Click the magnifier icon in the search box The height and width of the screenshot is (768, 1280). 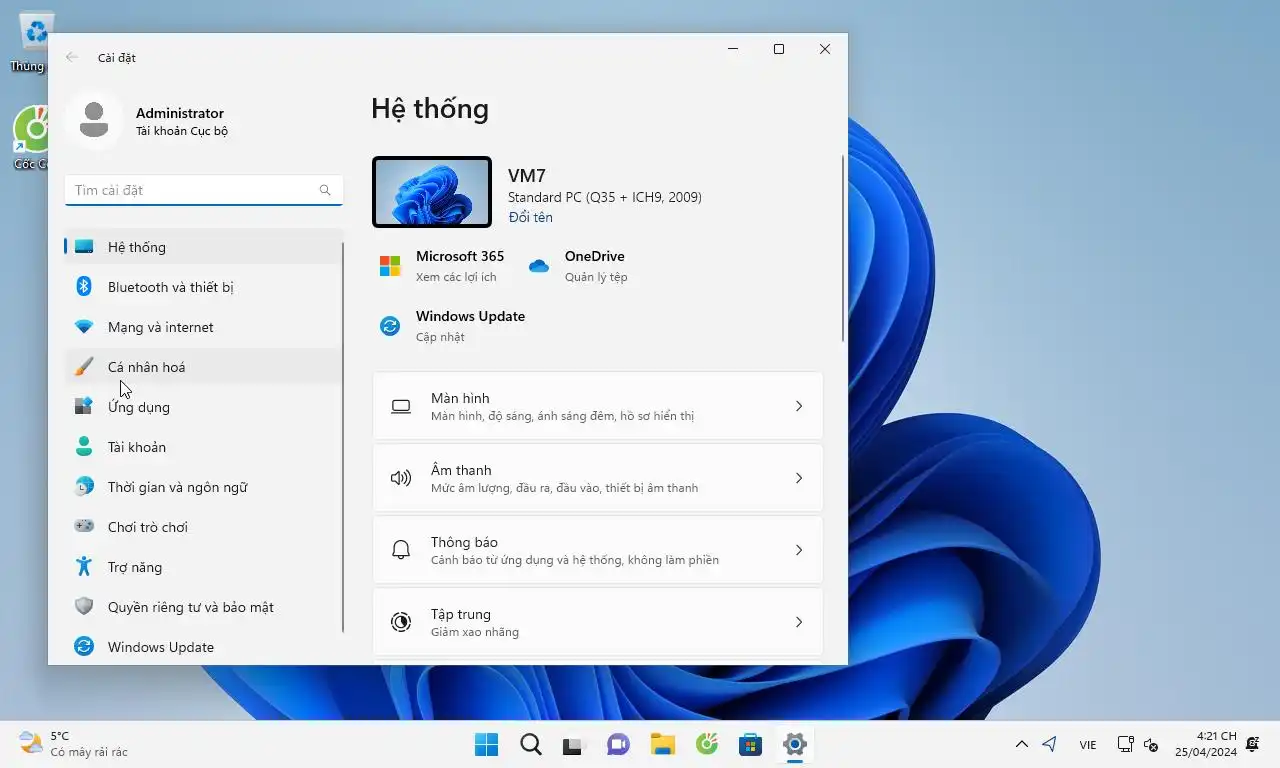325,190
